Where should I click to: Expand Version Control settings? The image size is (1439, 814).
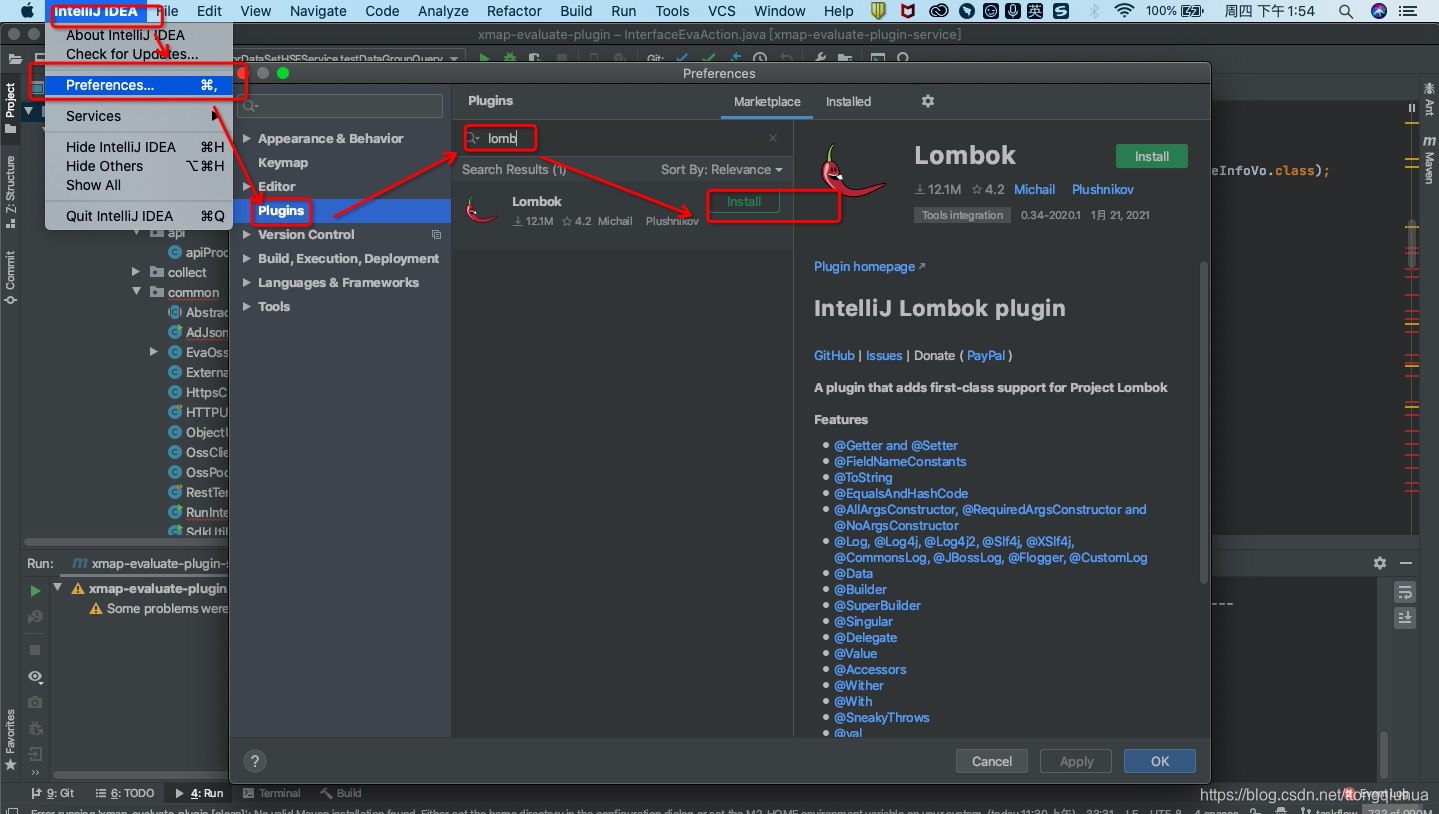click(x=247, y=235)
